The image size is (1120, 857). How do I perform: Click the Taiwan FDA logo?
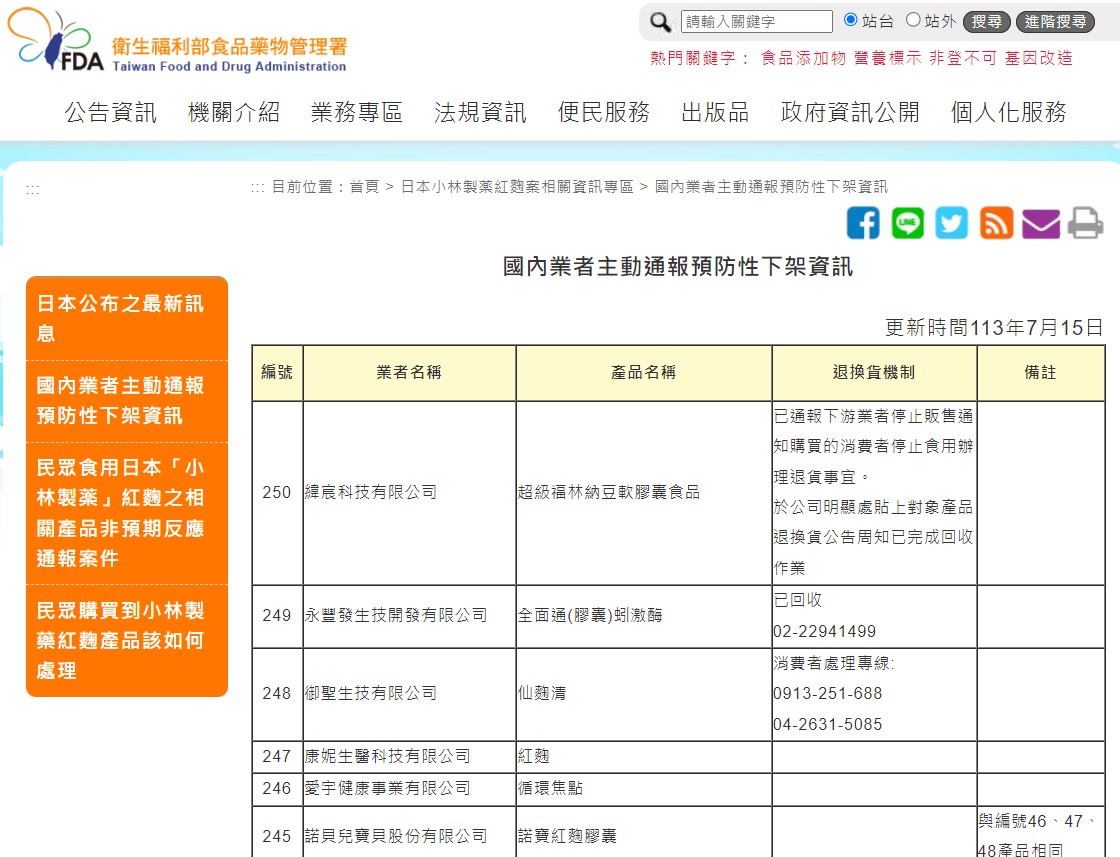[x=177, y=41]
